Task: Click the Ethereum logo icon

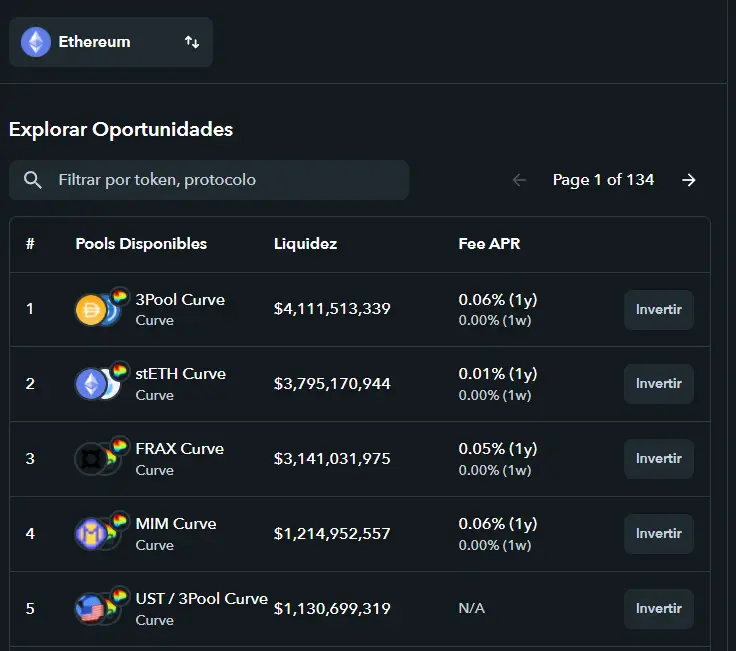Action: [x=36, y=42]
